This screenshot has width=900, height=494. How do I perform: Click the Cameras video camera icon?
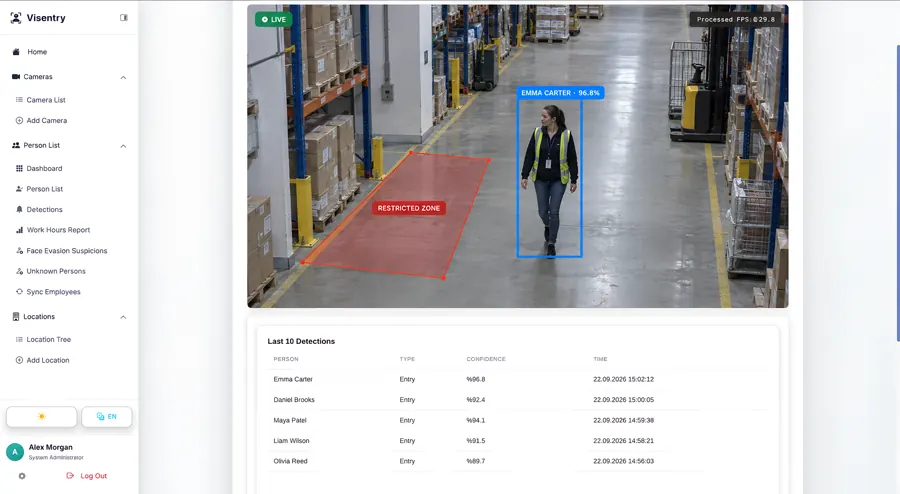tap(16, 76)
